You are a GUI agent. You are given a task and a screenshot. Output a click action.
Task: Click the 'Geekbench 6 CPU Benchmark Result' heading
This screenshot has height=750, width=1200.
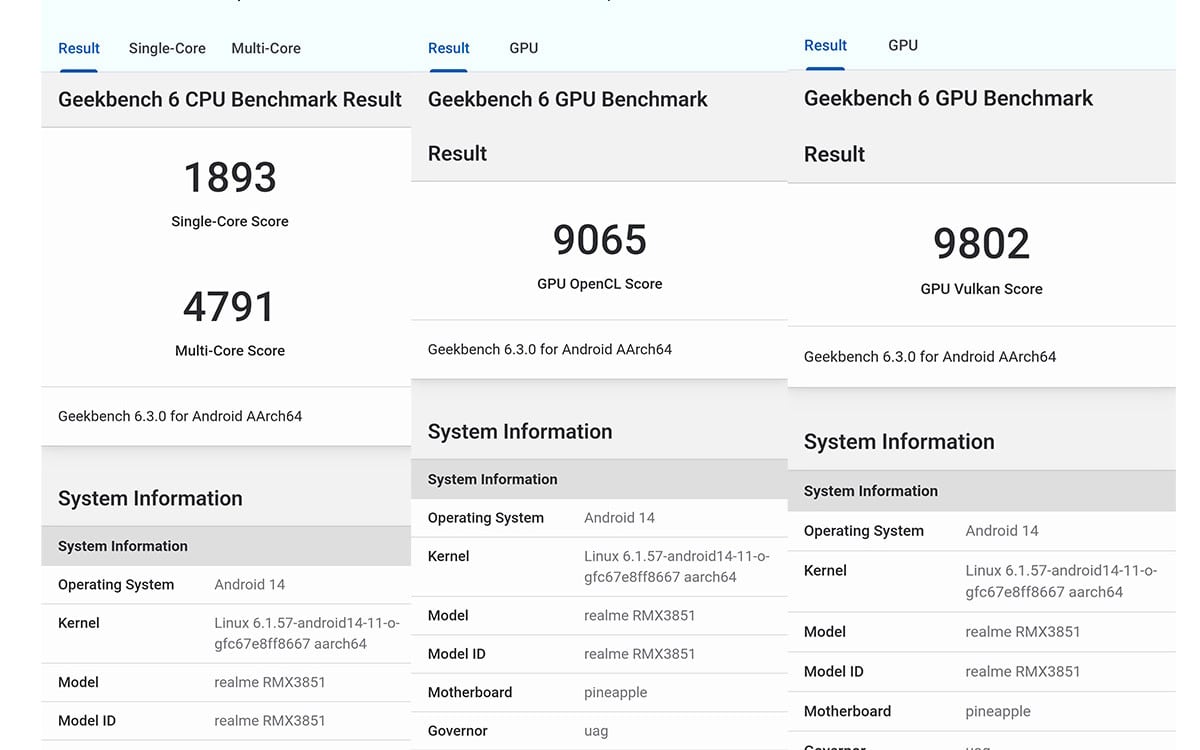(230, 99)
